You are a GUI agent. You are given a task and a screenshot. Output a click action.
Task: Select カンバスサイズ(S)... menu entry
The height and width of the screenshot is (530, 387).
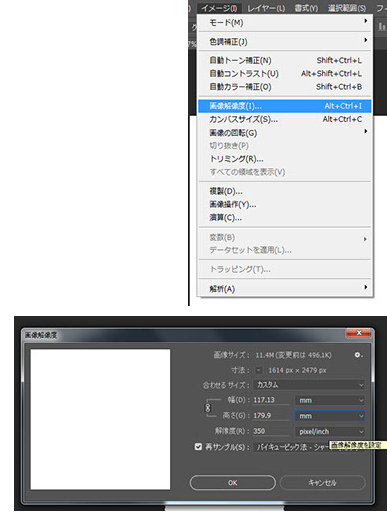285,119
